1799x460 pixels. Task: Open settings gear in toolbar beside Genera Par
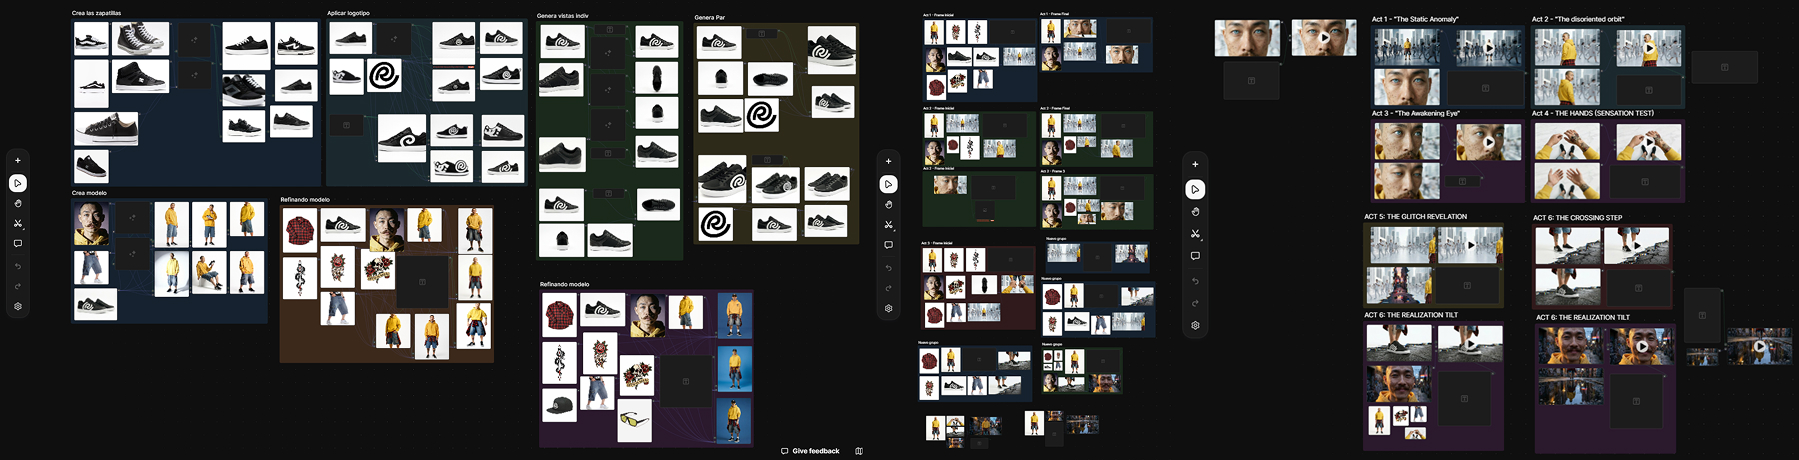[888, 308]
